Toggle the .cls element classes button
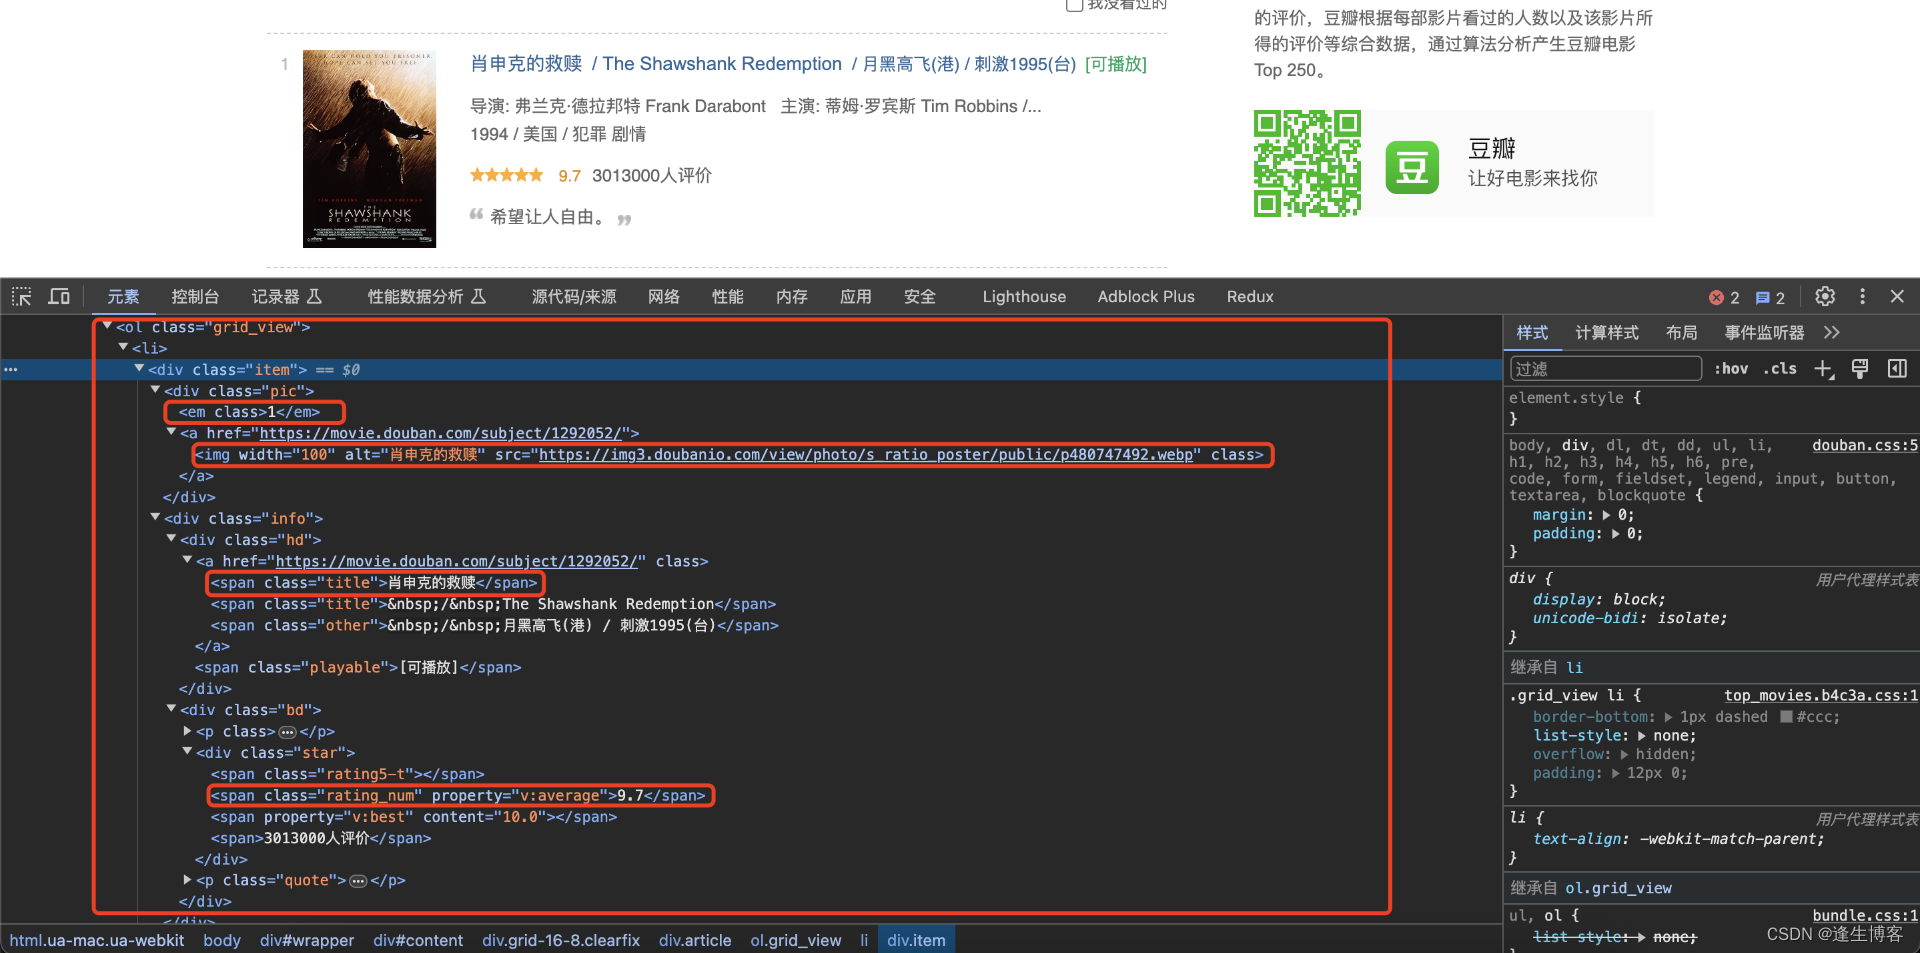1920x953 pixels. (1780, 369)
